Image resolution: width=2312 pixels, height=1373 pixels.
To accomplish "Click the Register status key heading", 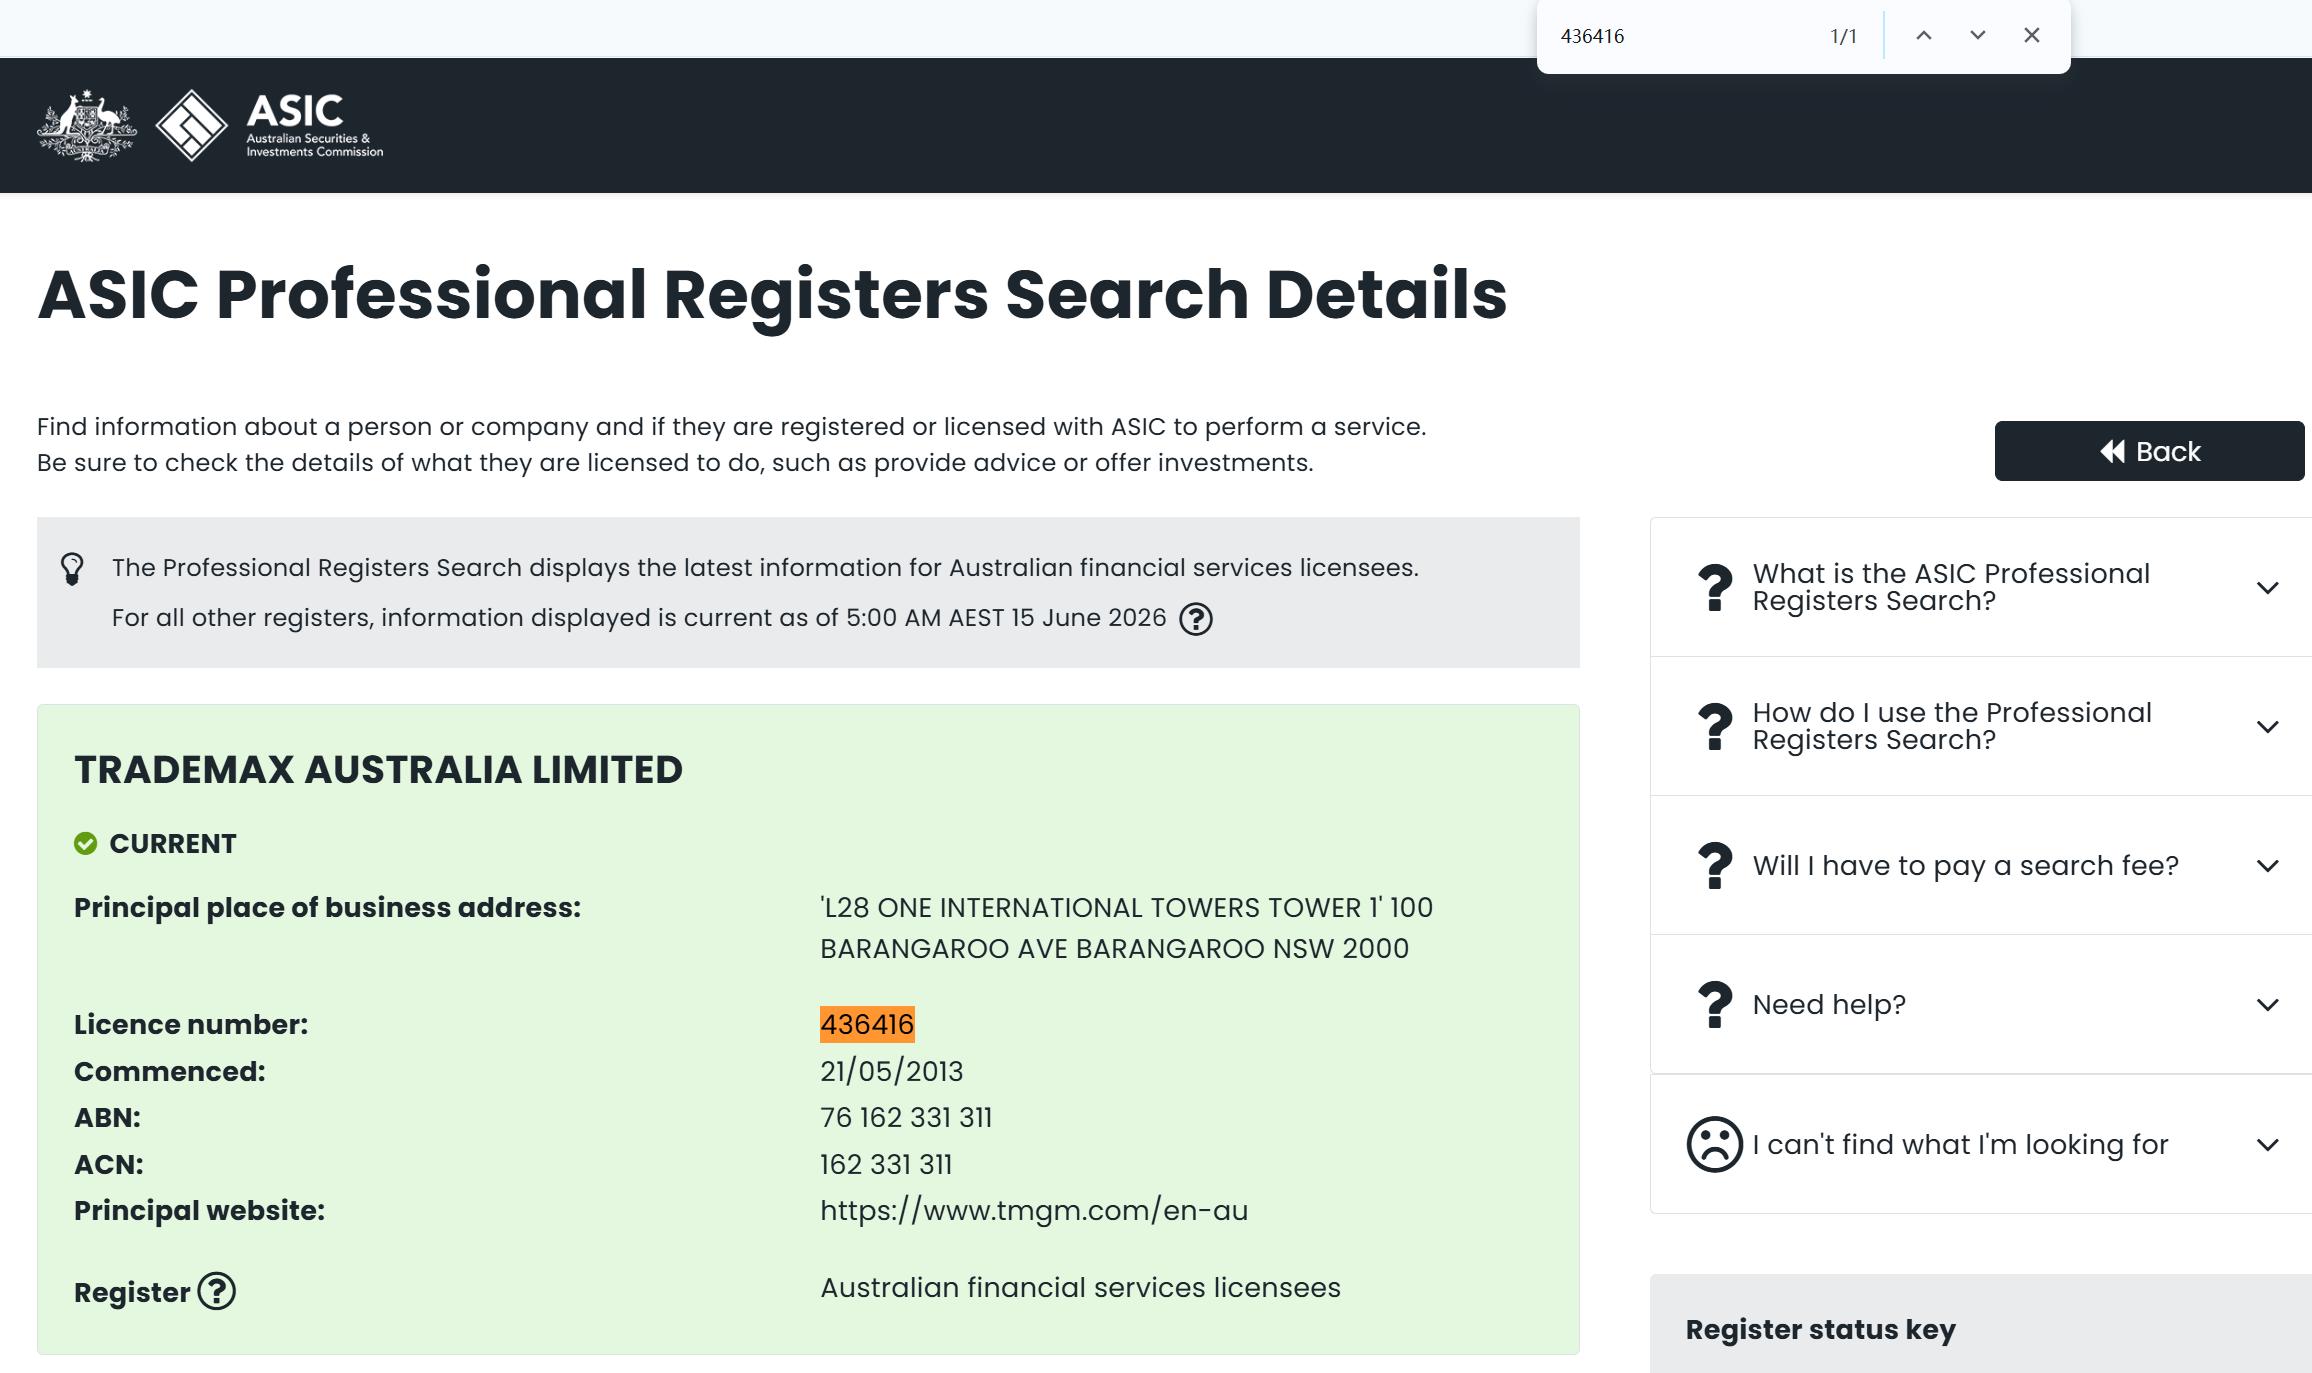I will click(1820, 1330).
